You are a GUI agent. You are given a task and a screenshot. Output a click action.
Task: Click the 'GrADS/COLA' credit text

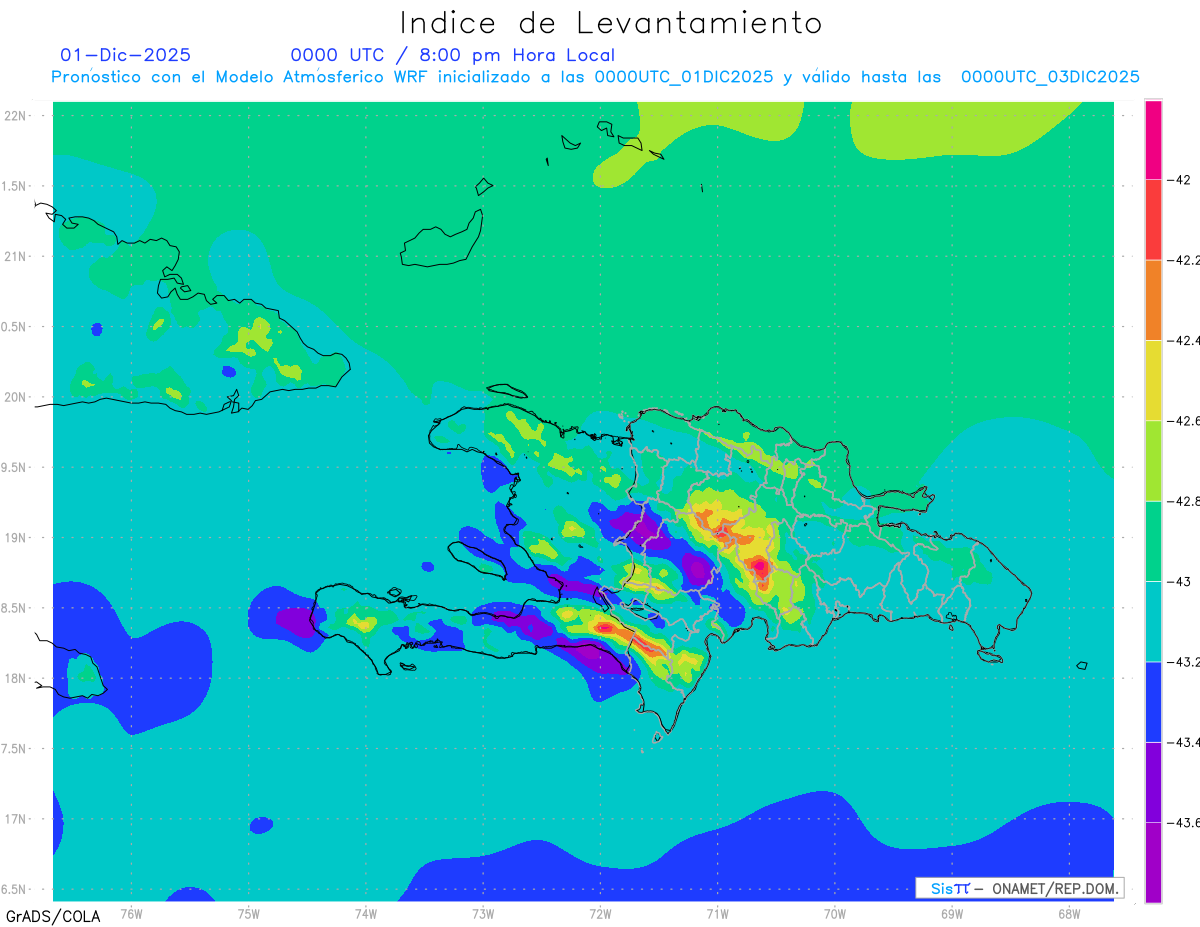point(53,916)
